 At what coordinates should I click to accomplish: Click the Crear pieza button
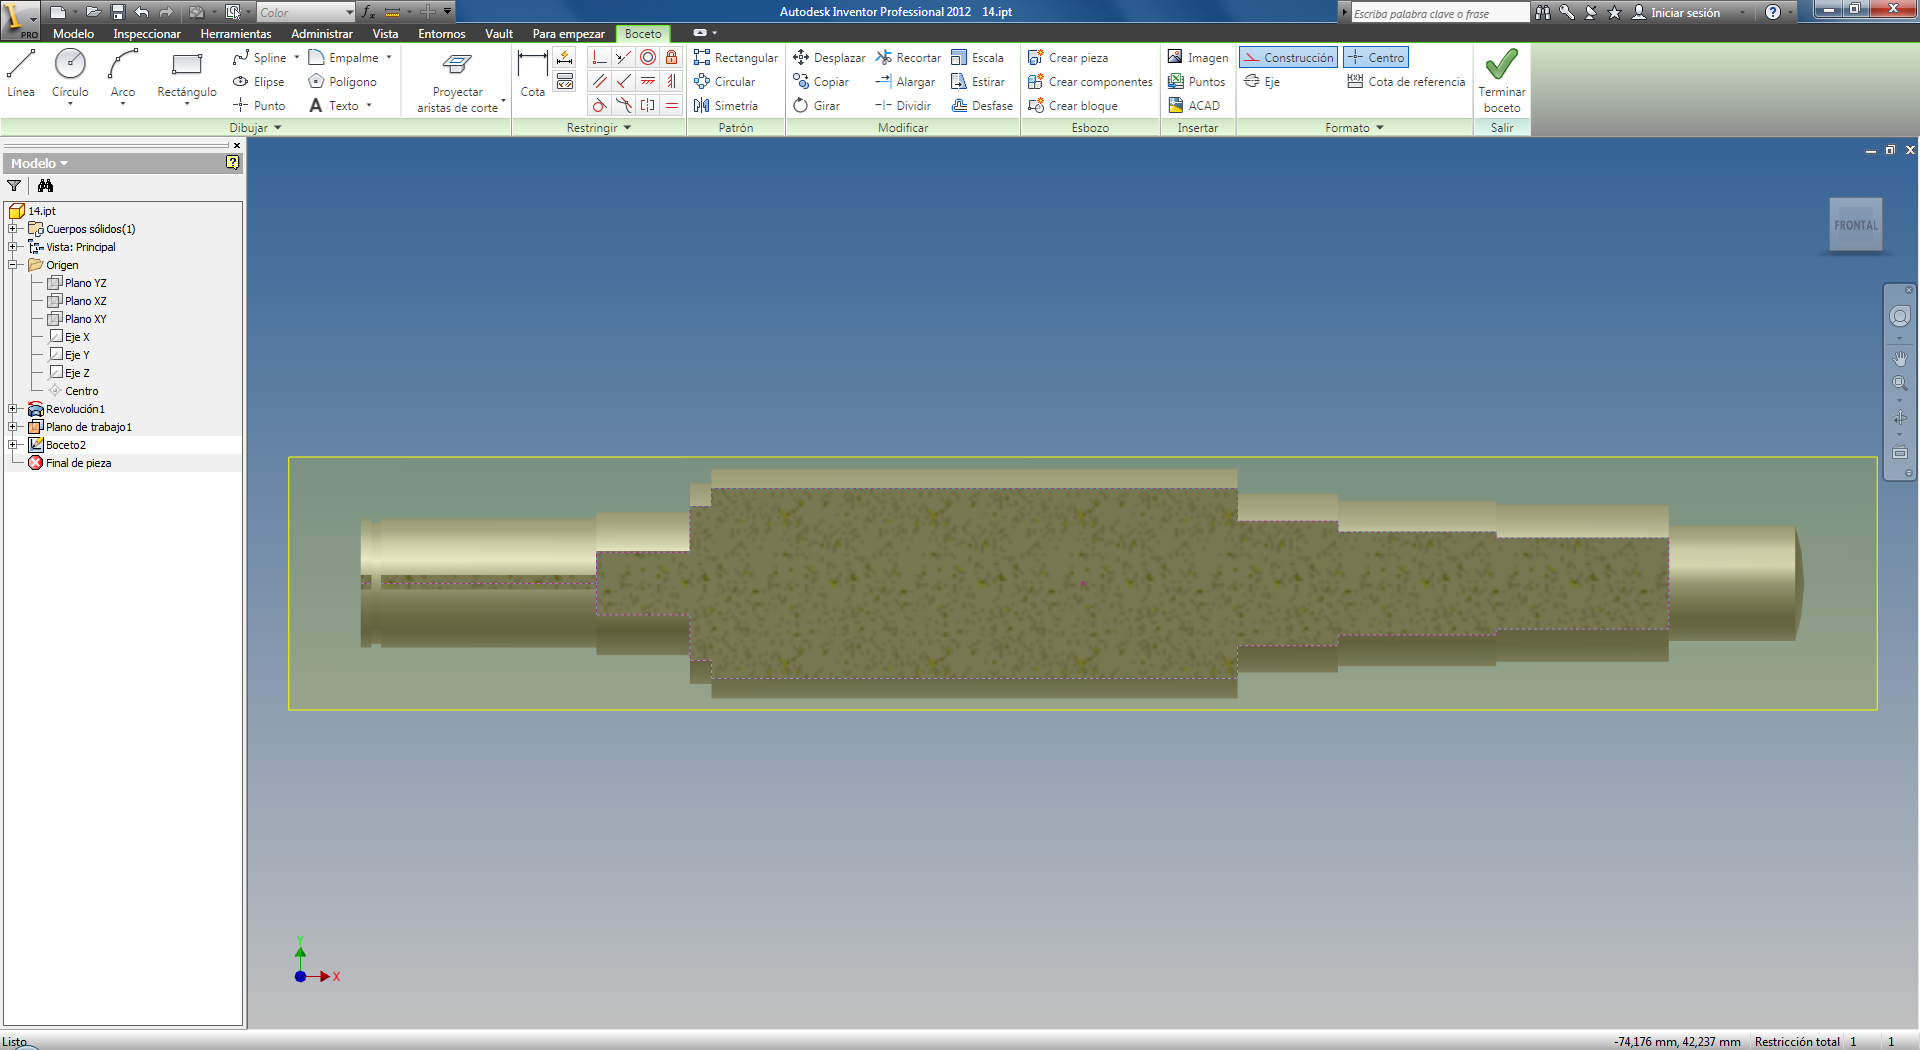[1068, 58]
